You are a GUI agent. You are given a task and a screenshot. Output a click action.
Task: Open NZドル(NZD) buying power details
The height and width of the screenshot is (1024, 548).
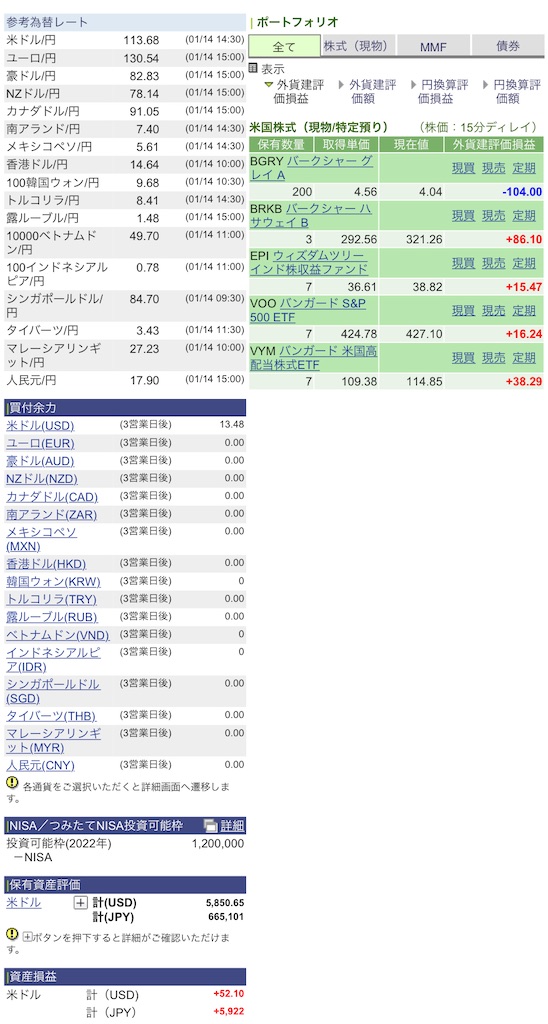pyautogui.click(x=42, y=479)
